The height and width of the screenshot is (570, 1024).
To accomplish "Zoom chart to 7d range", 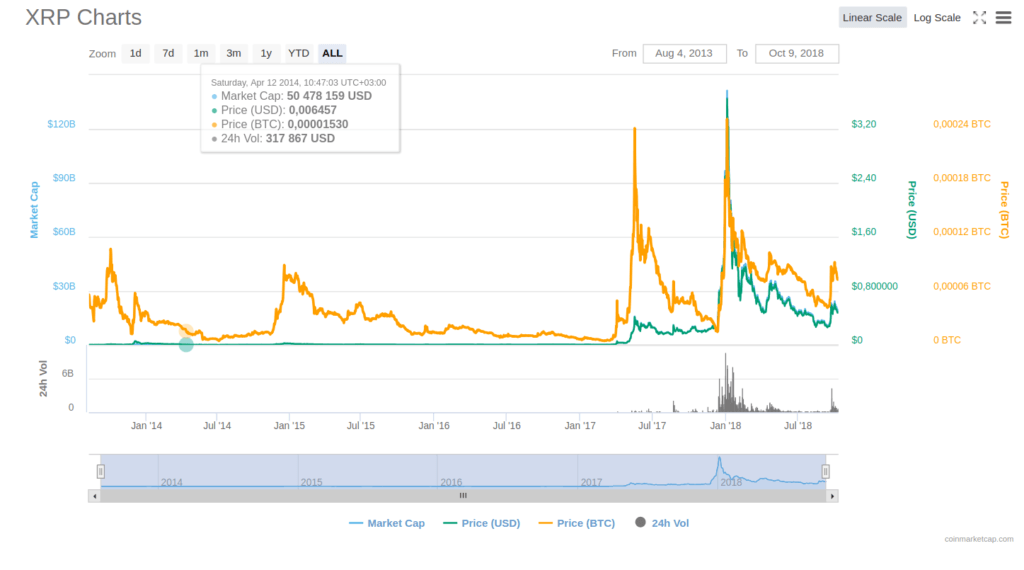I will (168, 53).
